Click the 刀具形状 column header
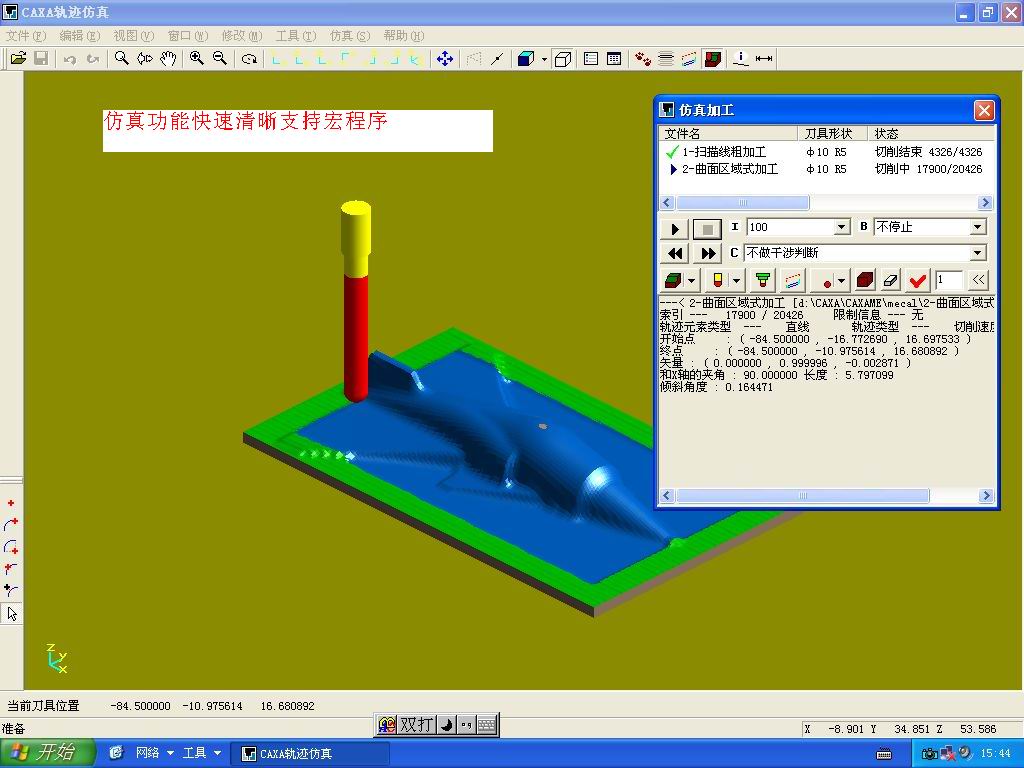The image size is (1024, 768). pos(833,134)
